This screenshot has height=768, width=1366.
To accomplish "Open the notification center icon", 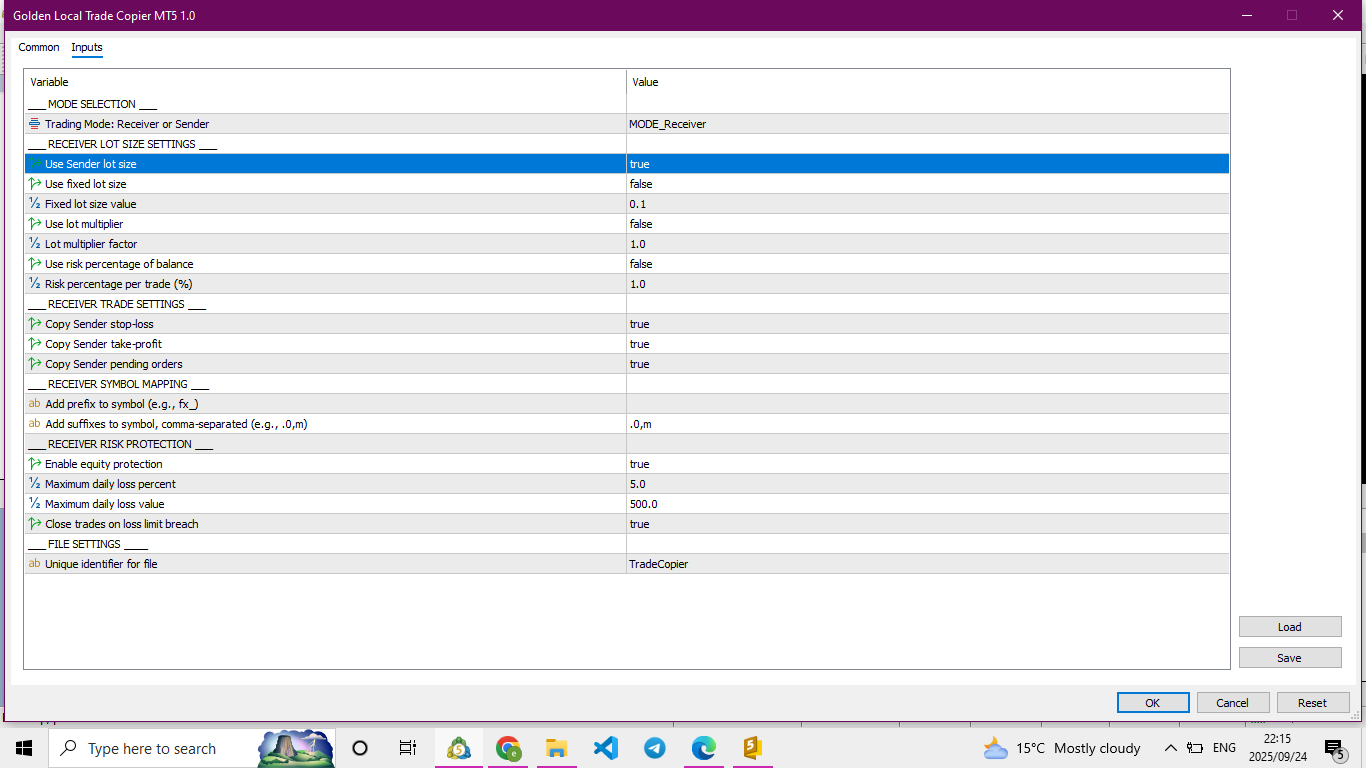I will click(x=1334, y=748).
